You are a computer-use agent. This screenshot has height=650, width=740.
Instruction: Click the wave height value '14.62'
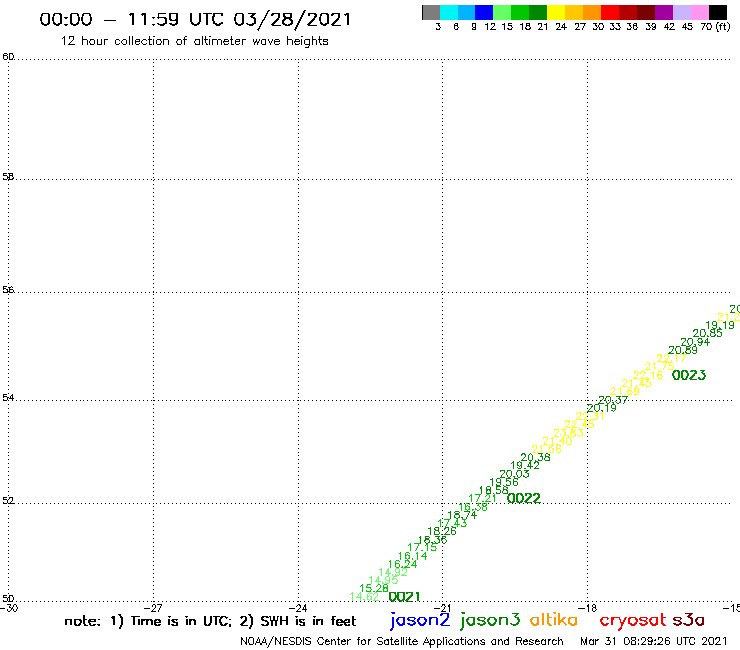[x=364, y=597]
